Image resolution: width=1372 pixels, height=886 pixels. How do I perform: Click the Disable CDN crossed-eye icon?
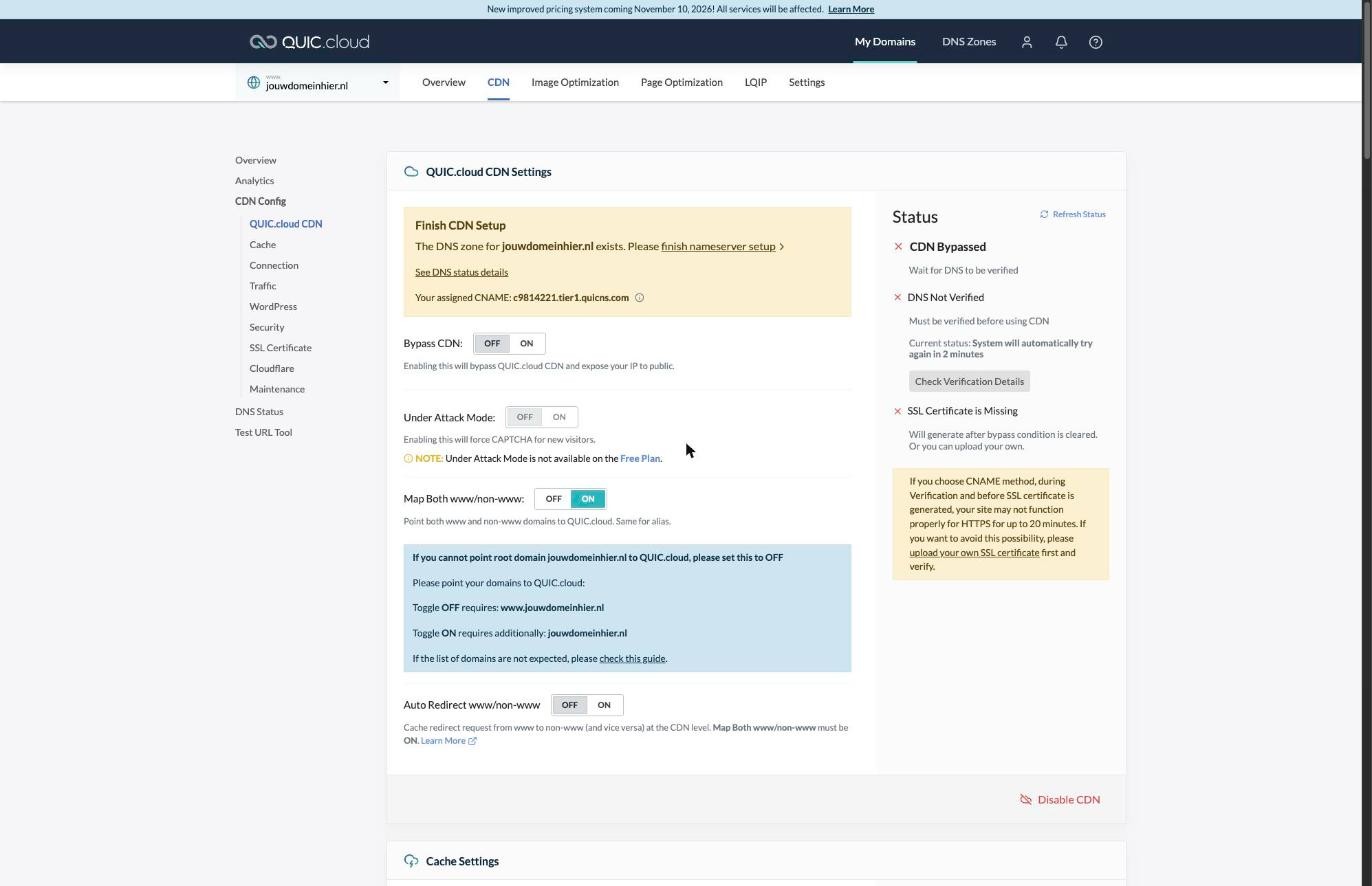coord(1025,800)
